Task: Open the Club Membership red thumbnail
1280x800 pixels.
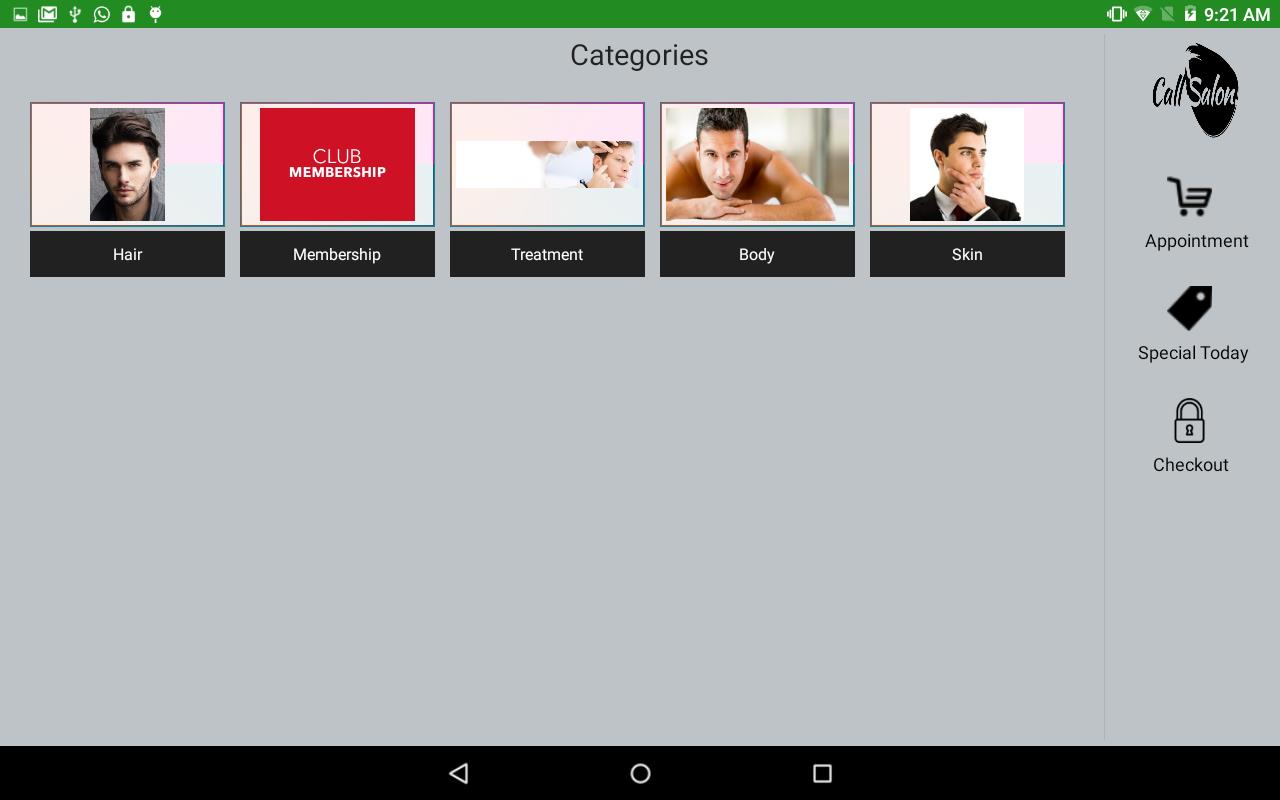Action: tap(337, 163)
